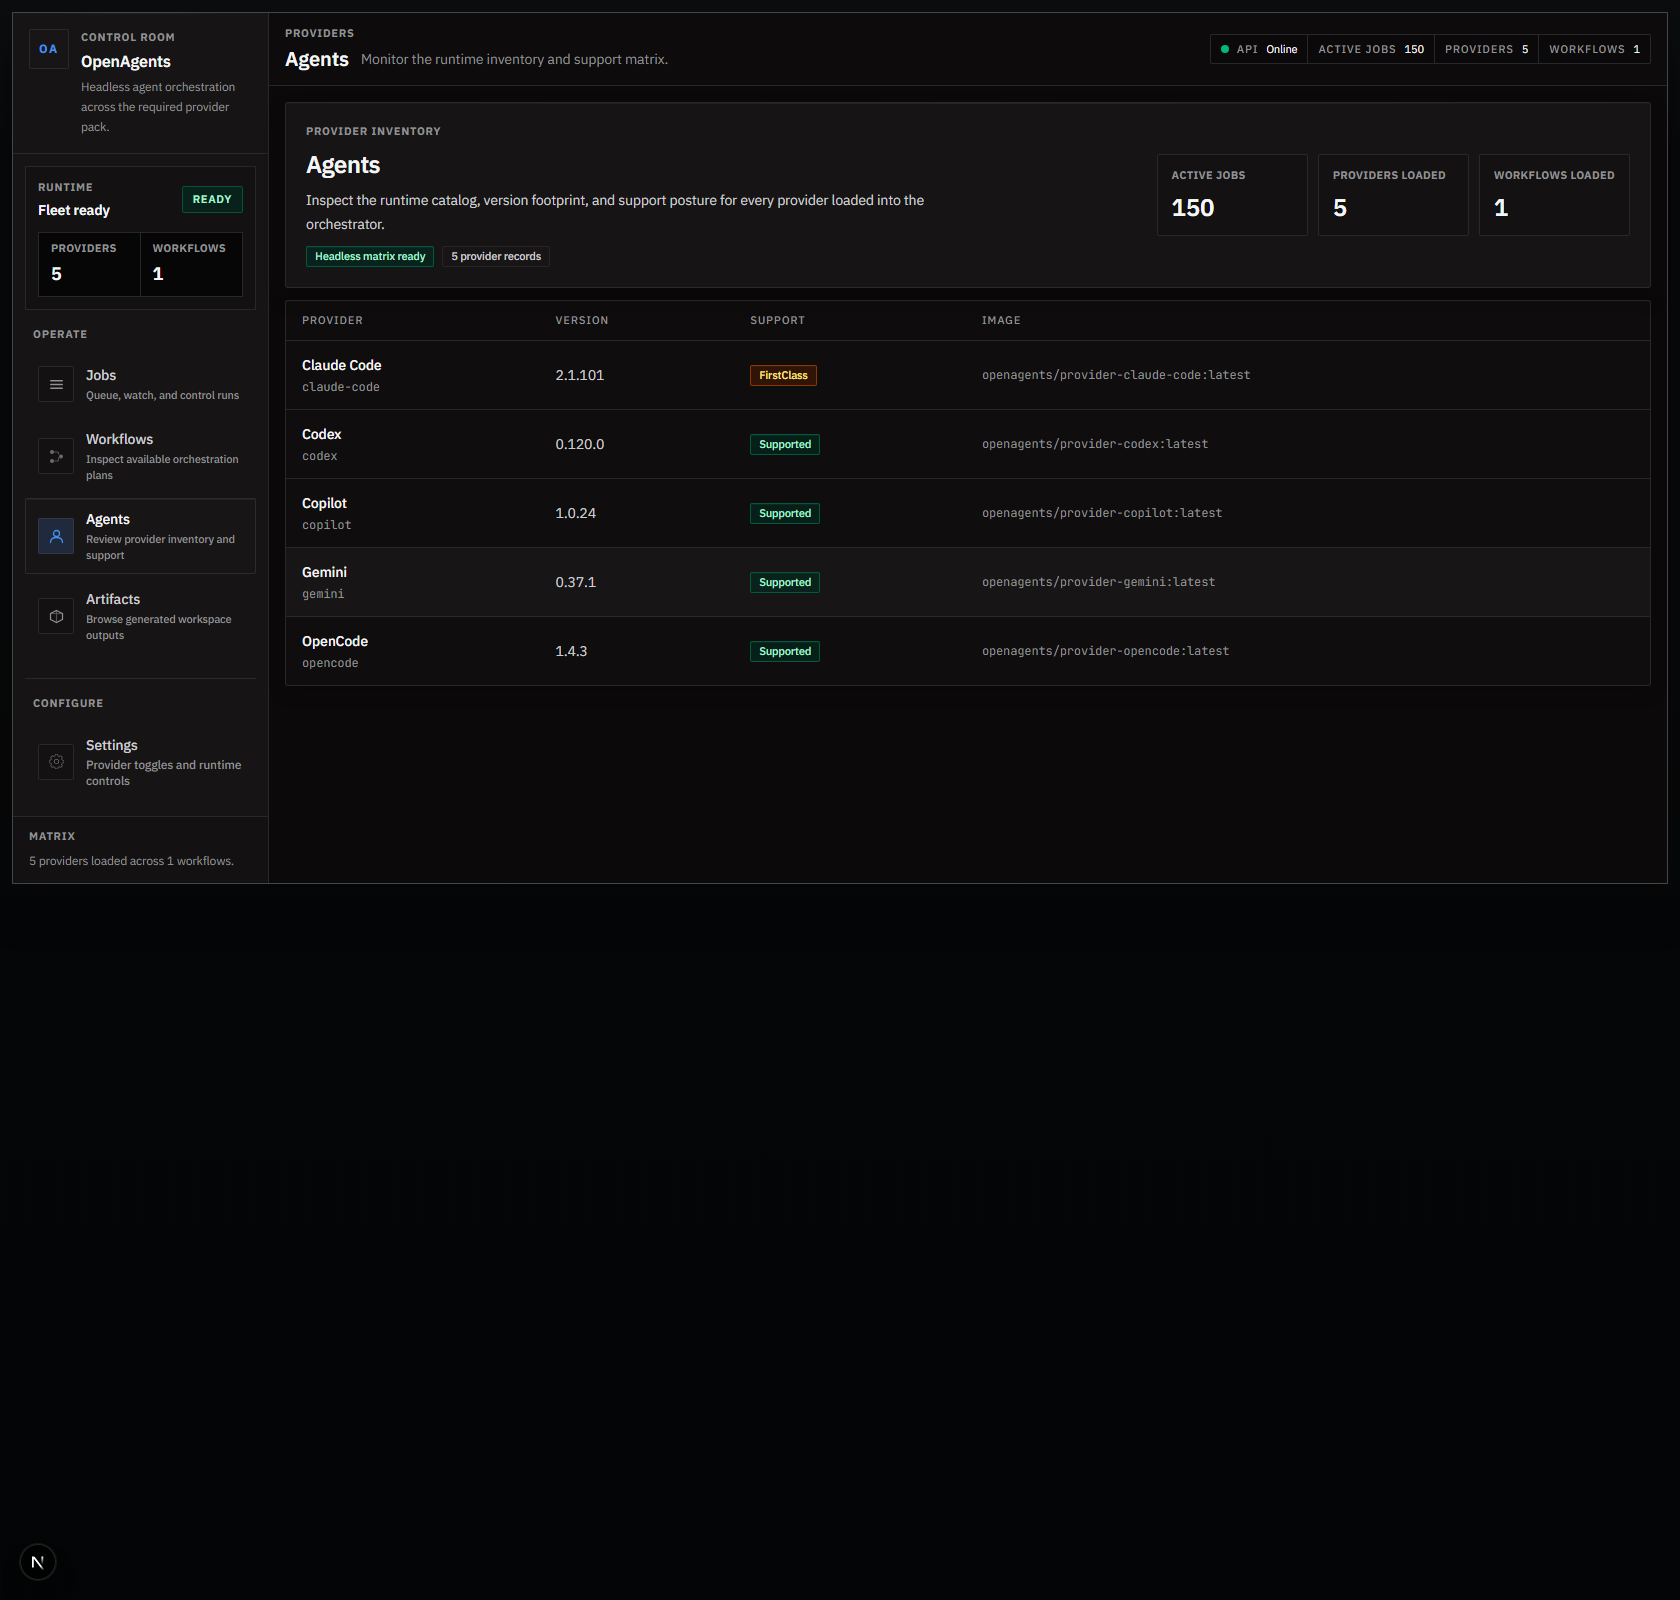Select the OpenCode provider name
Viewport: 1680px width, 1600px height.
tap(335, 641)
